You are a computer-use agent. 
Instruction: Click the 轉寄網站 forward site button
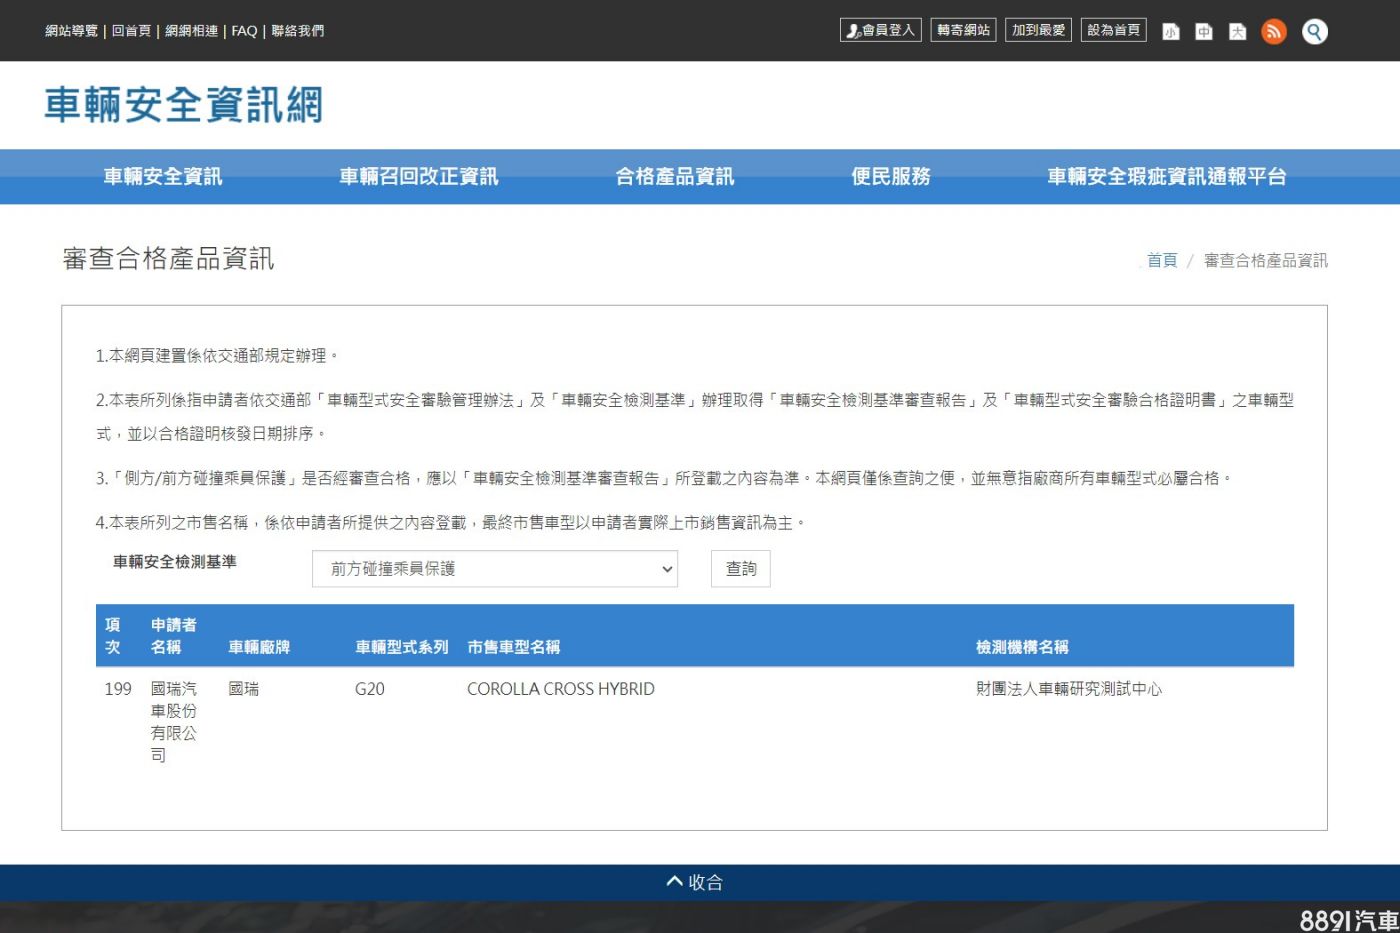(x=963, y=31)
